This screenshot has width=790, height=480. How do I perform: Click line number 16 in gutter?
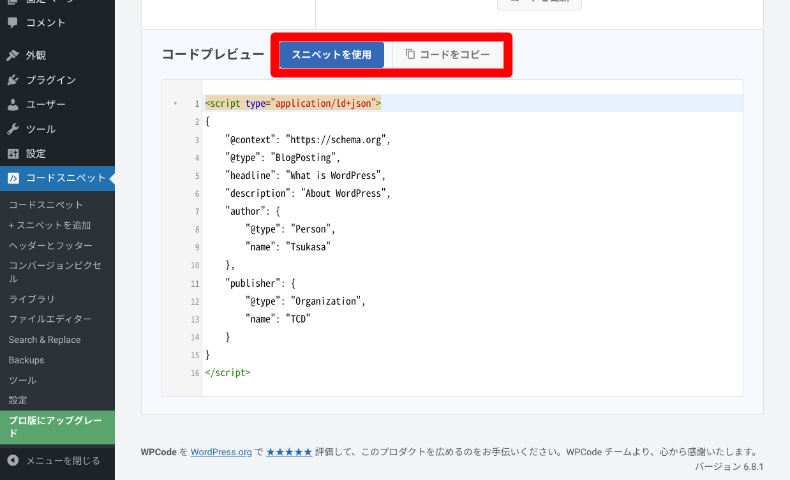coord(195,373)
